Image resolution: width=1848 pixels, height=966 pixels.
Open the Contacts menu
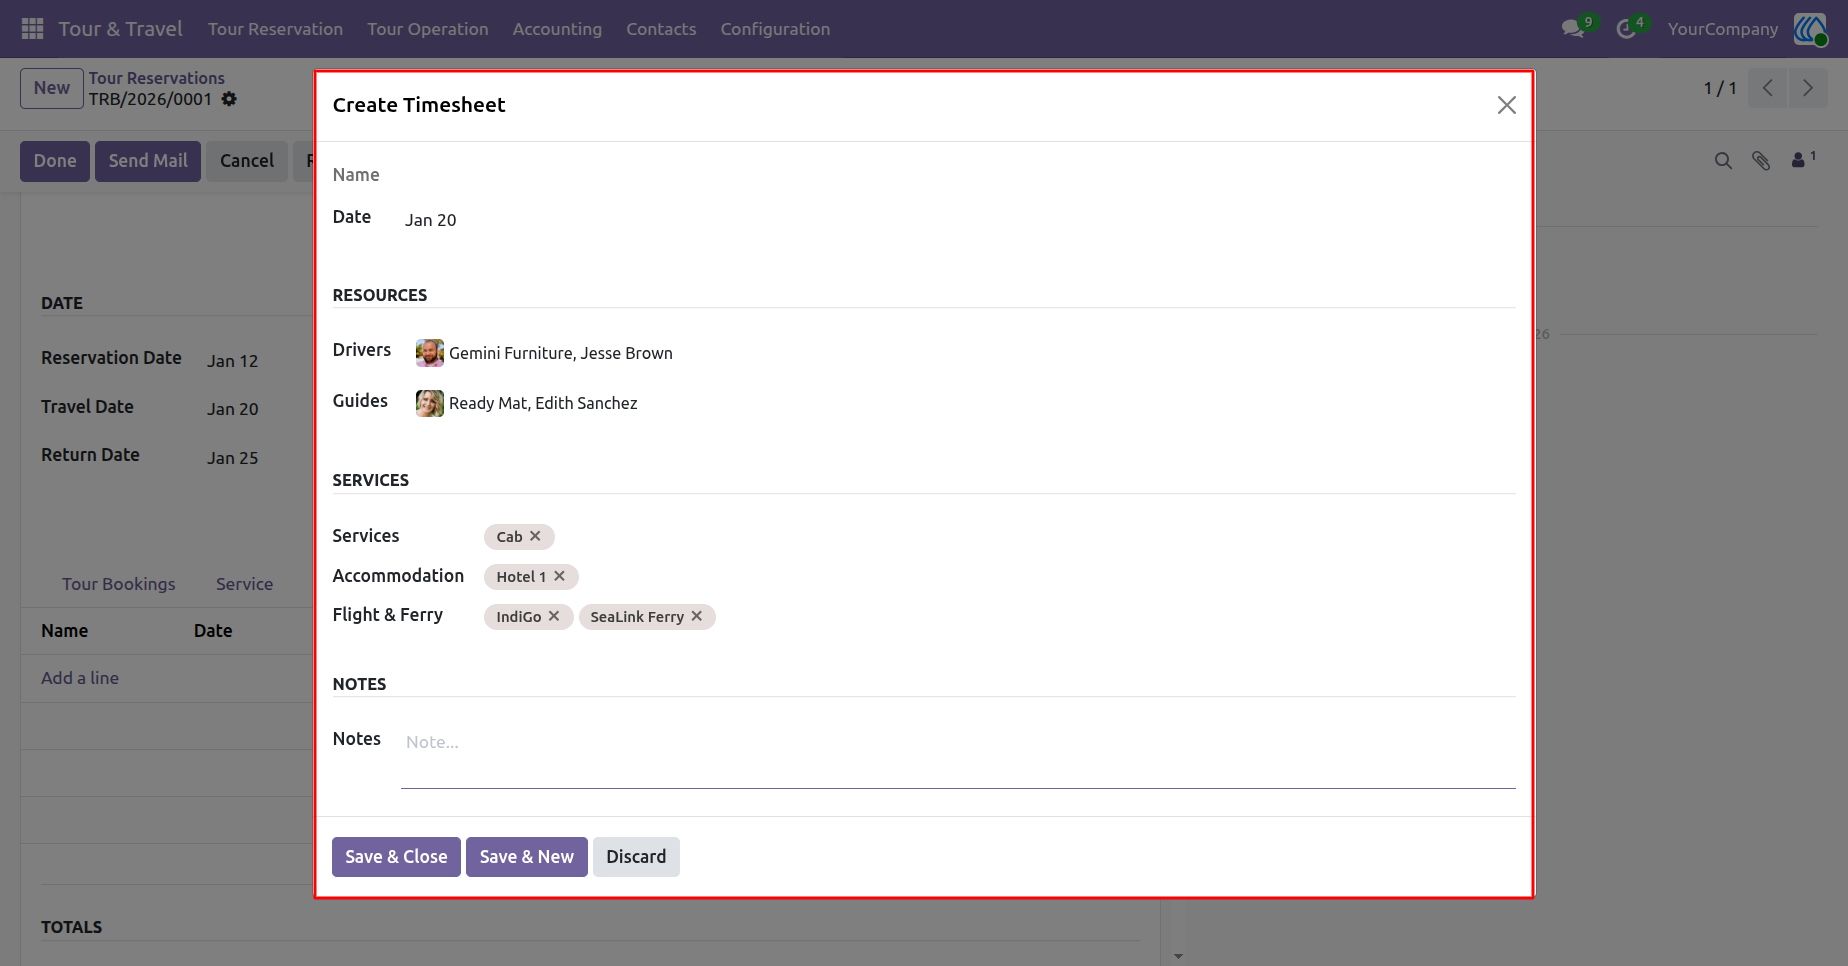pyautogui.click(x=661, y=29)
